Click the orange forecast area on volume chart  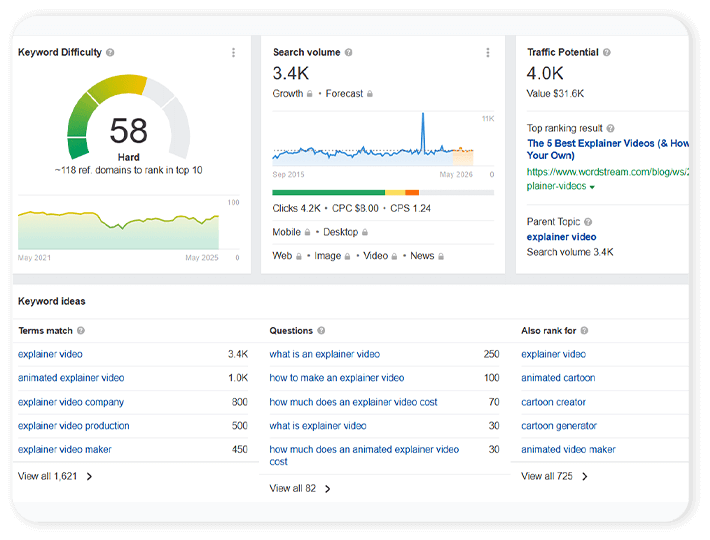pos(463,157)
